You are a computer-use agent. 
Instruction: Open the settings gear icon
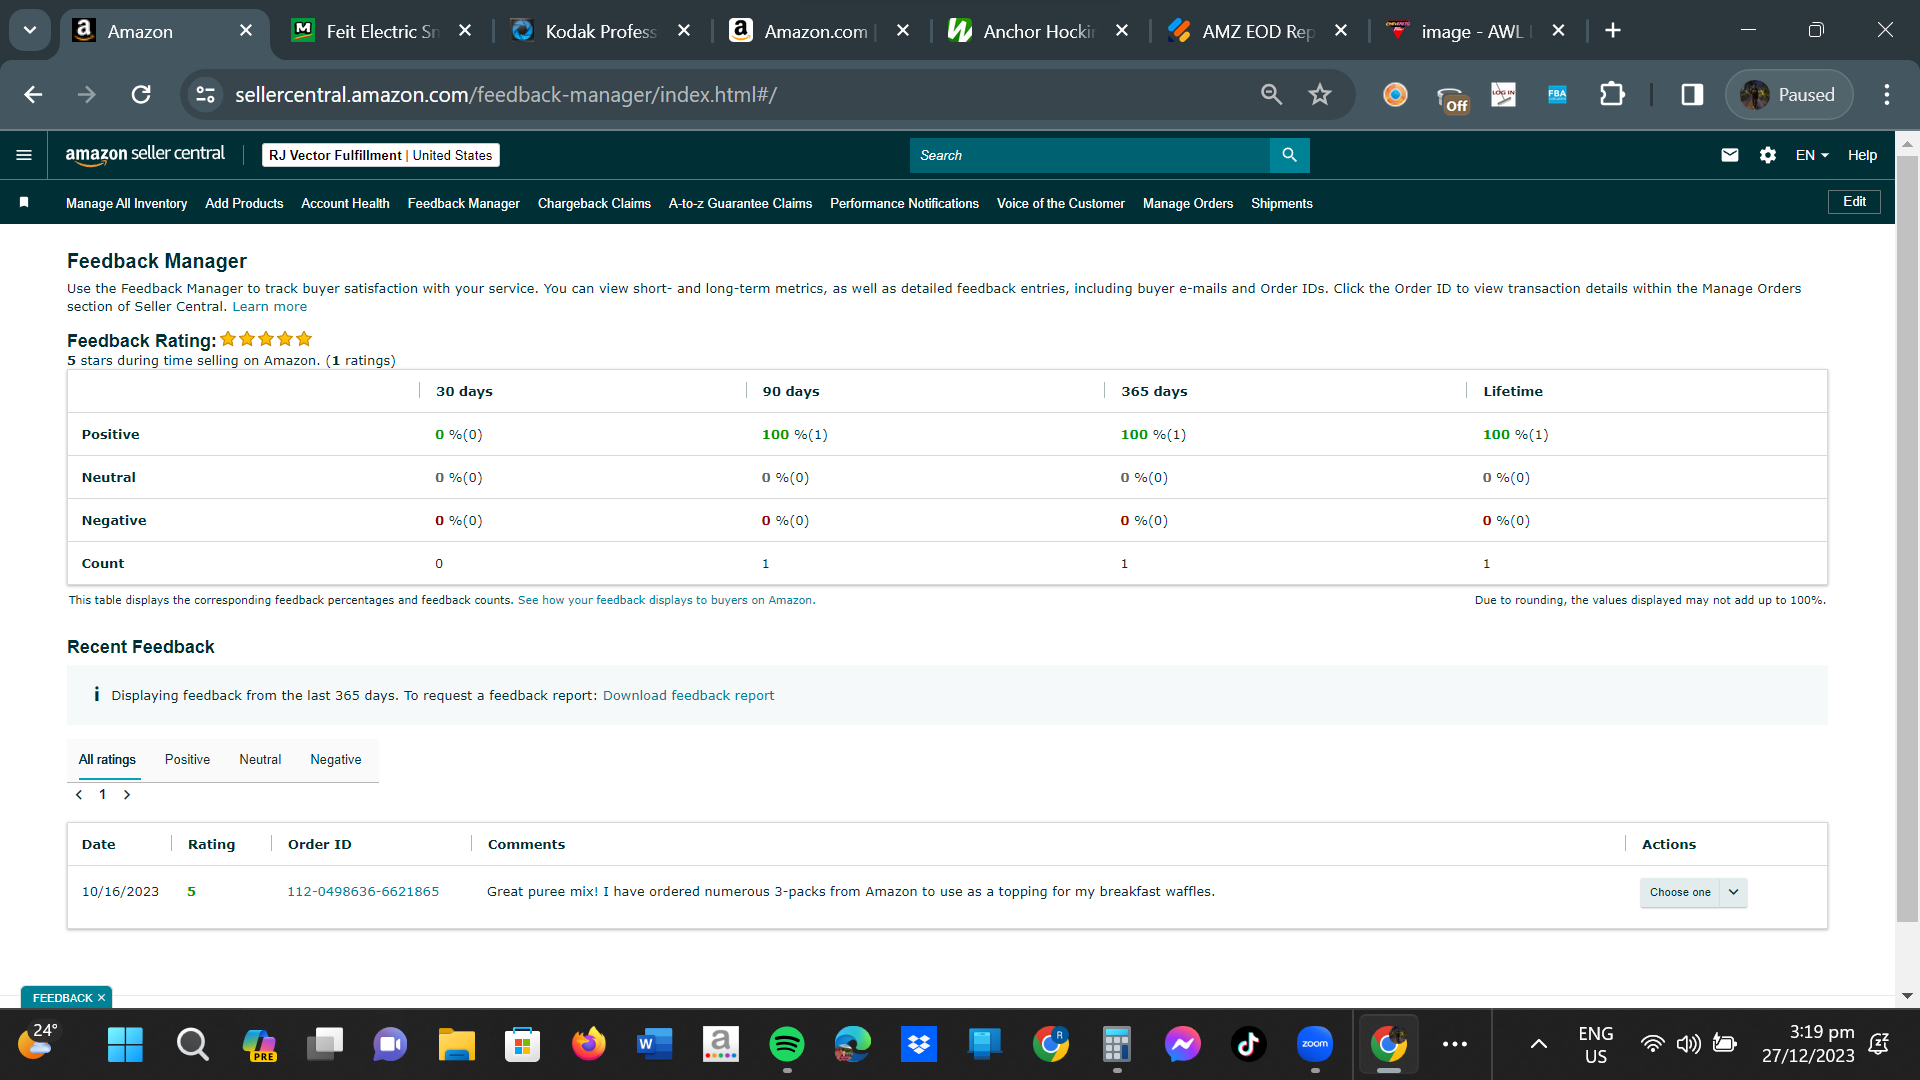point(1767,155)
